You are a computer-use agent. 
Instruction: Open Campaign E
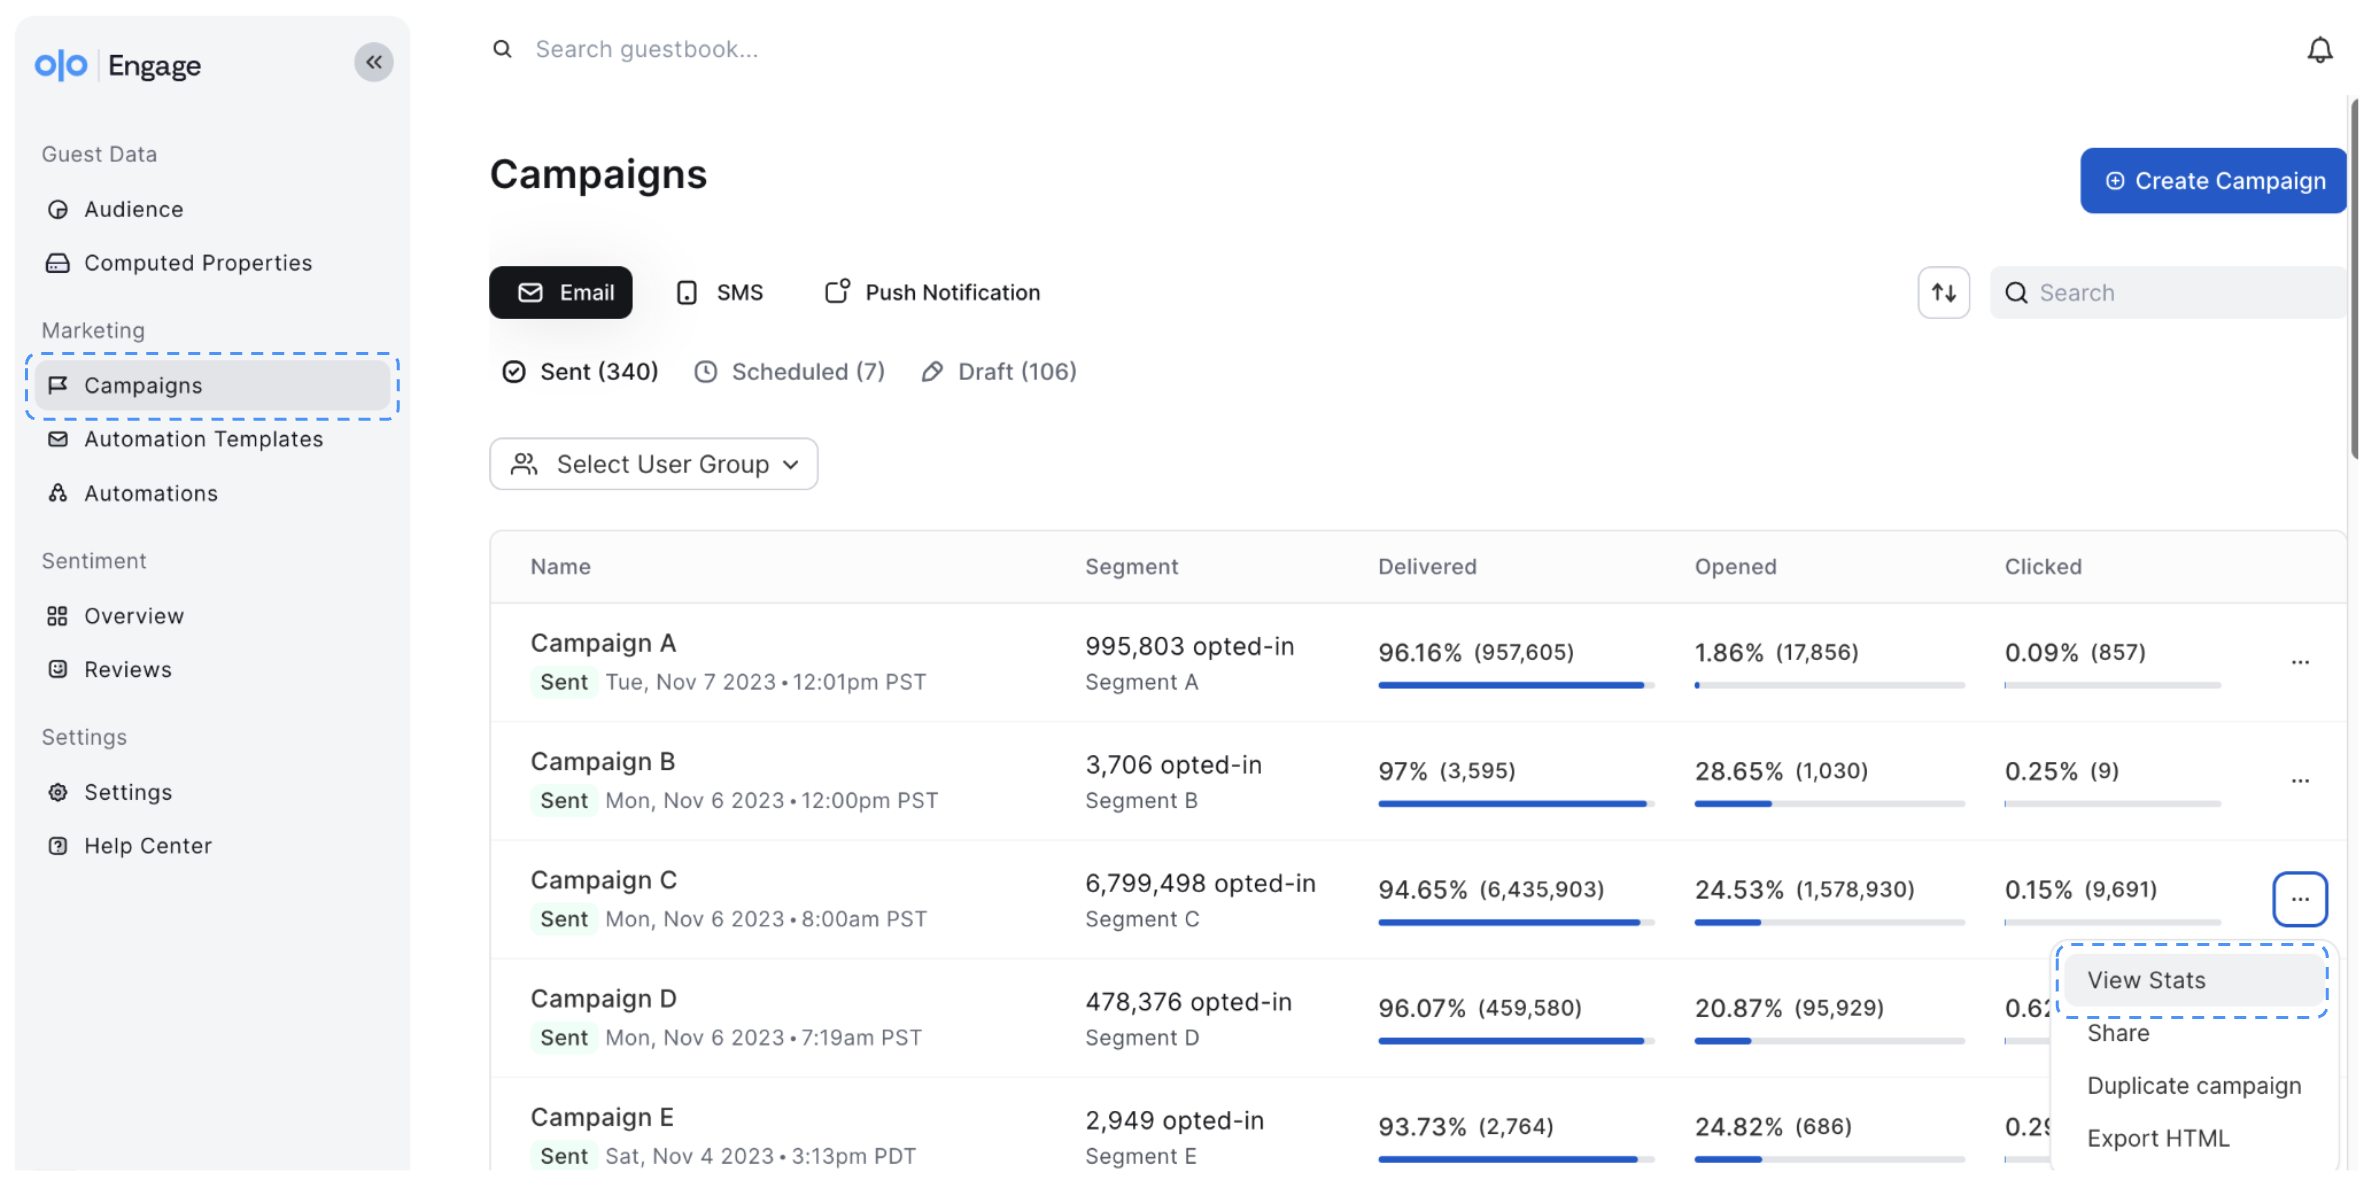(x=602, y=1117)
